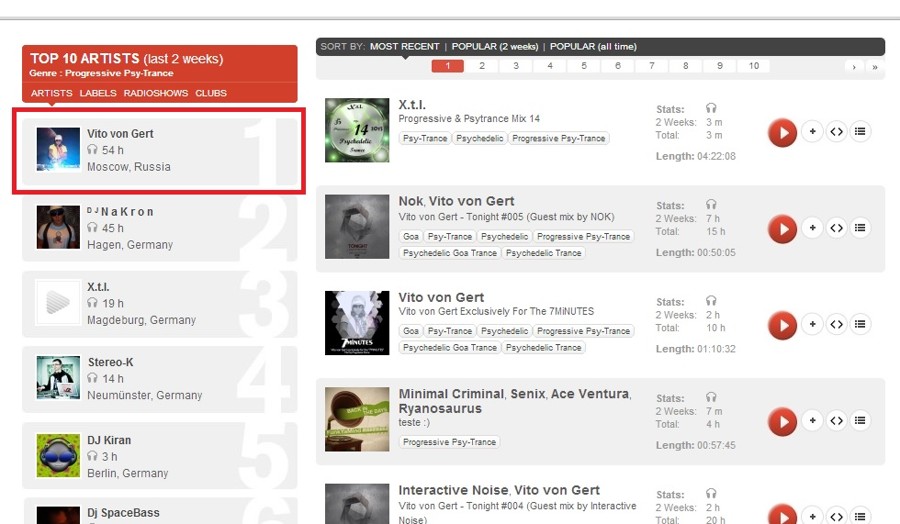900x524 pixels.
Task: Click Psychedelic tag on X.t.I. mix
Action: [x=480, y=138]
